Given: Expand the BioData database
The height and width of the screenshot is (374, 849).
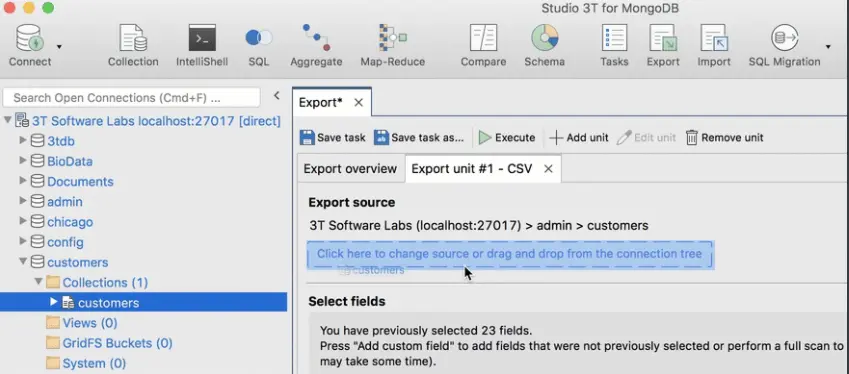Looking at the screenshot, I should [23, 160].
